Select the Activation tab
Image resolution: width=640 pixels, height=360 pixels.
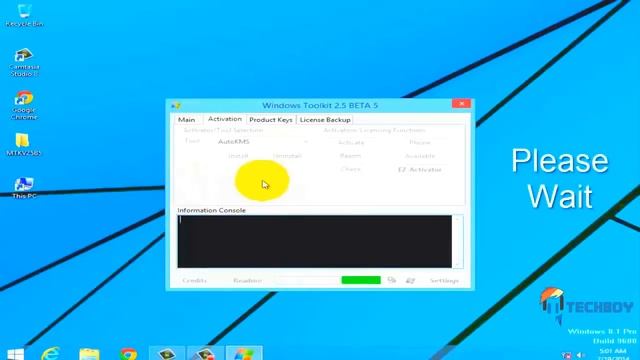click(x=225, y=119)
